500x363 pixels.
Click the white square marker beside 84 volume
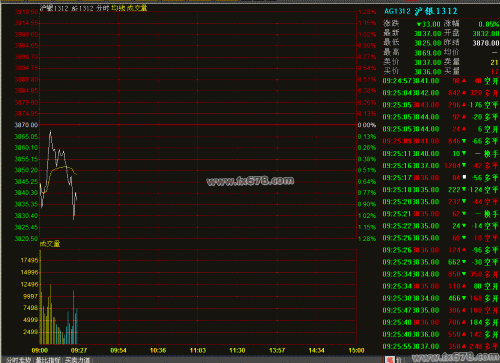(x=464, y=177)
